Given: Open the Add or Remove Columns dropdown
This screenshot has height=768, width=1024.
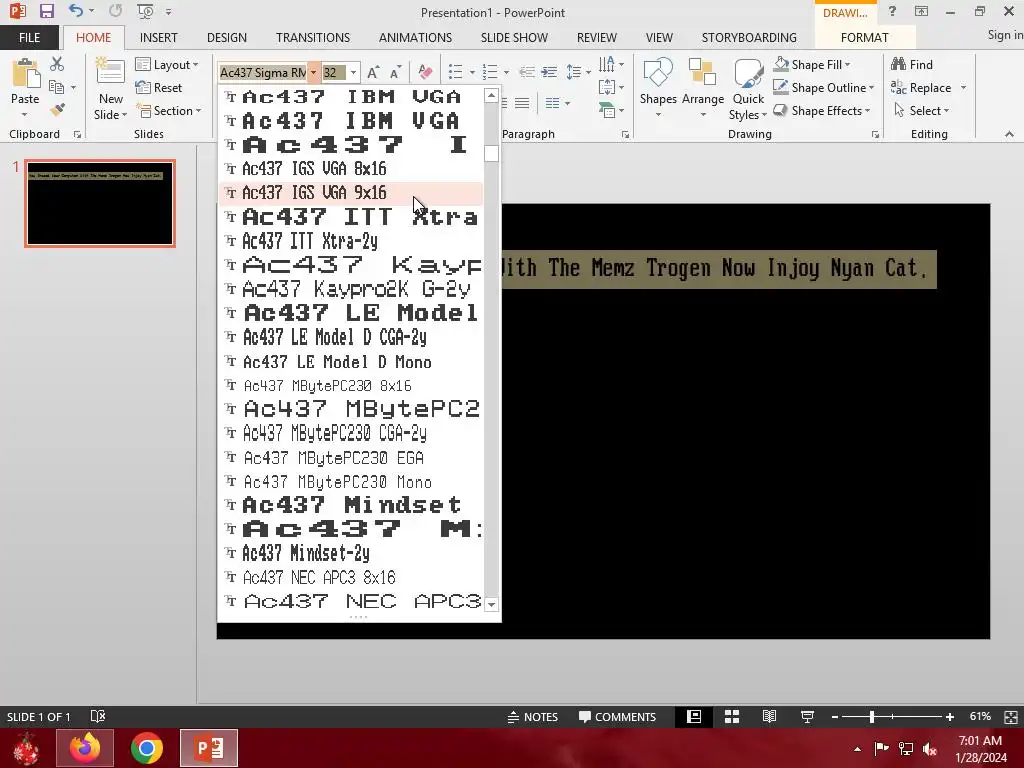Looking at the screenshot, I should (x=557, y=103).
